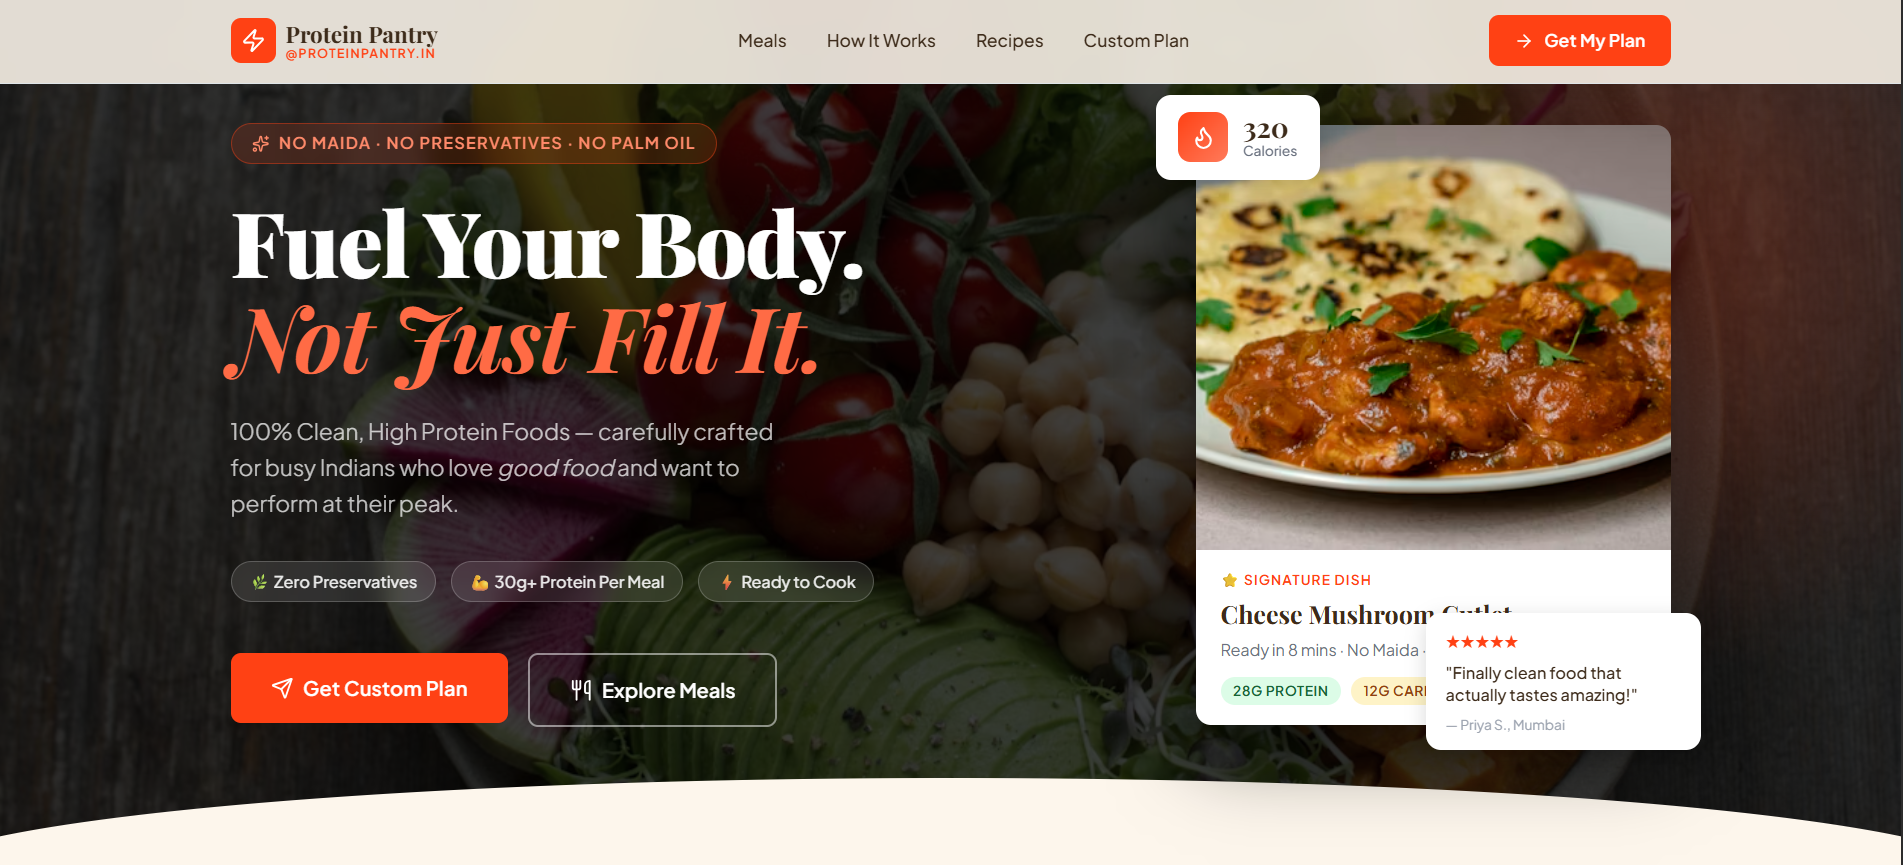Click the five-star rating in the review card
This screenshot has width=1903, height=865.
[x=1482, y=642]
